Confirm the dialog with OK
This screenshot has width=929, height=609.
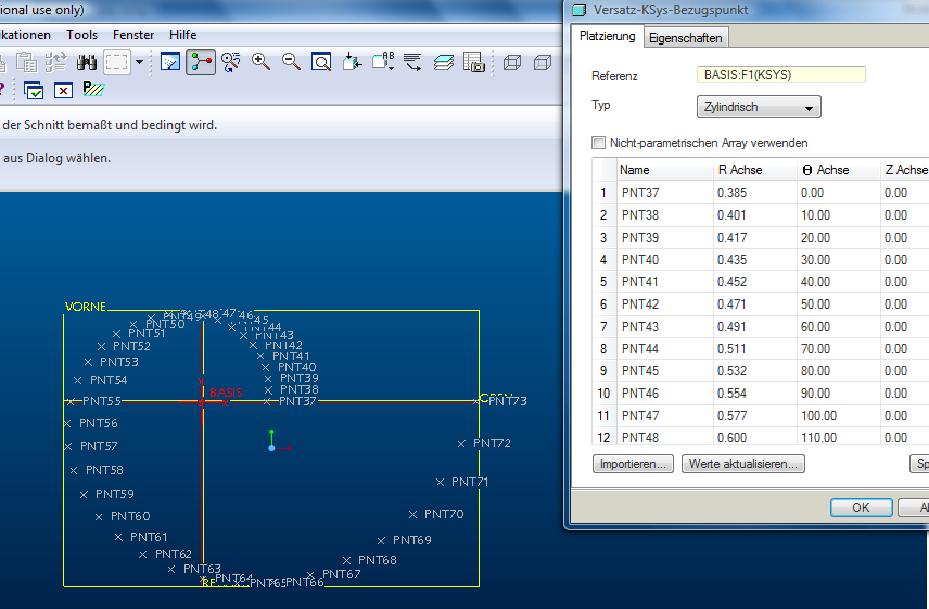[x=860, y=507]
